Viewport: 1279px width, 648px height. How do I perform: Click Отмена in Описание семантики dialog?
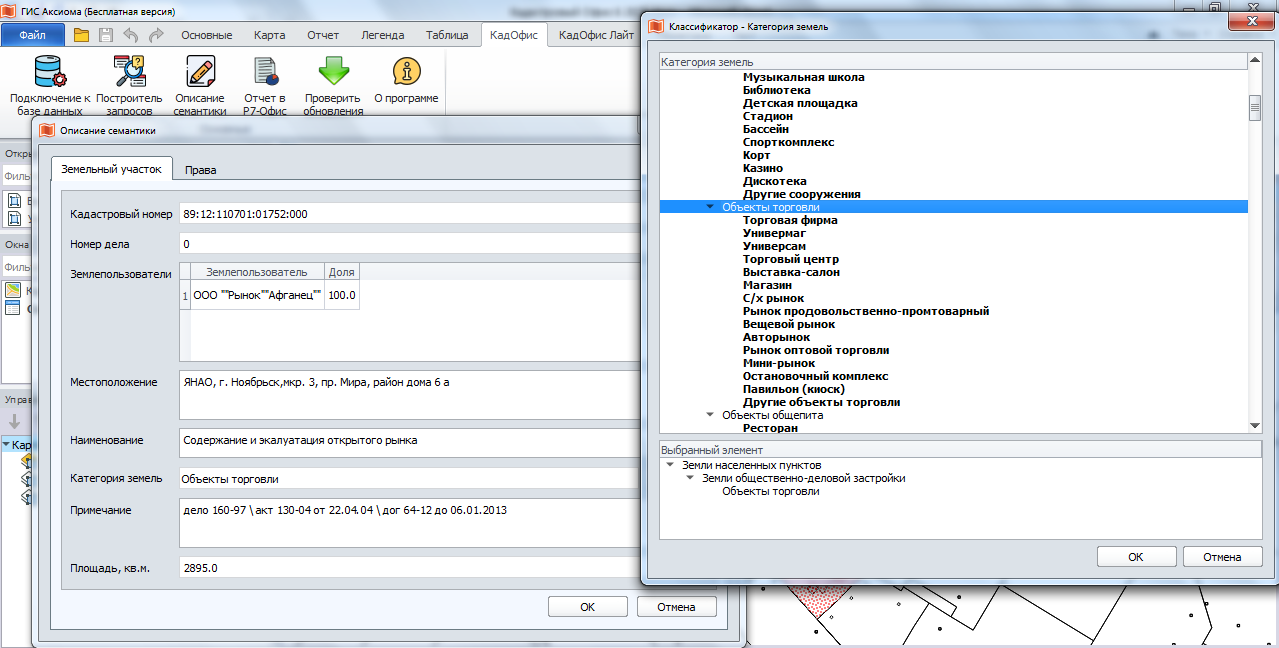click(676, 607)
